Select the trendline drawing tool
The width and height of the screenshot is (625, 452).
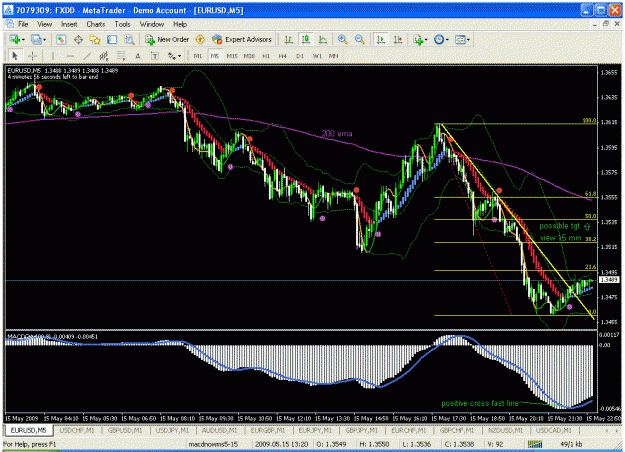tap(87, 56)
